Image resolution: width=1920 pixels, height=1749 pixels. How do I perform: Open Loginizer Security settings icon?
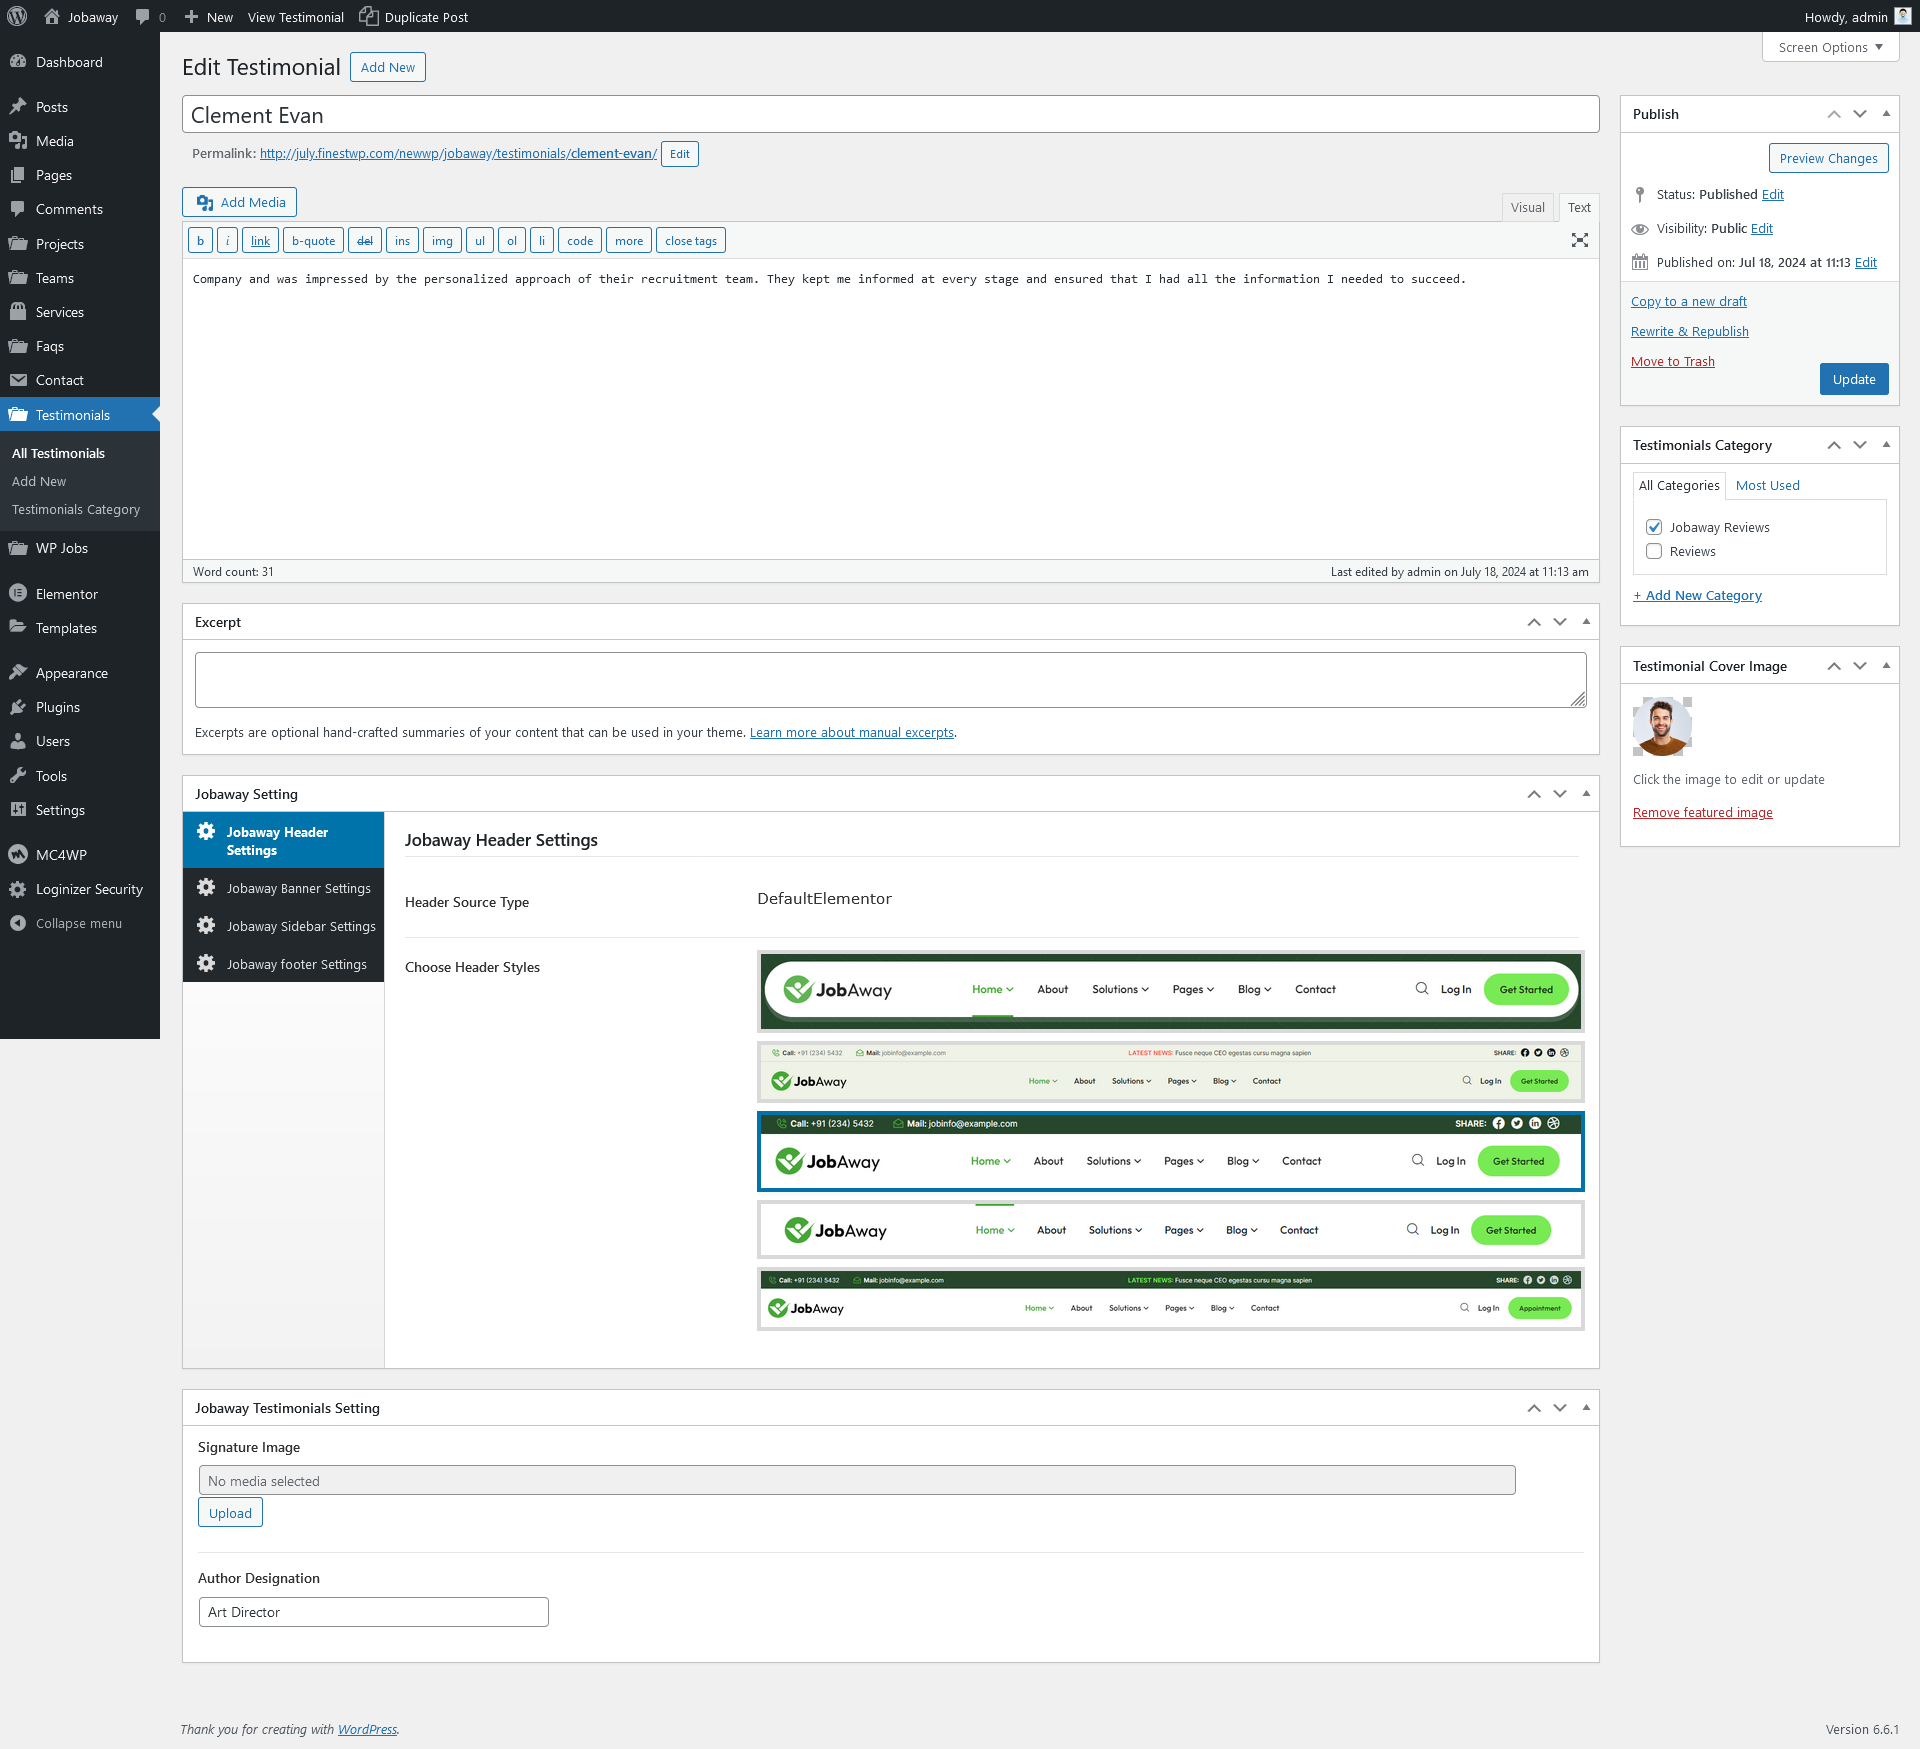18,889
